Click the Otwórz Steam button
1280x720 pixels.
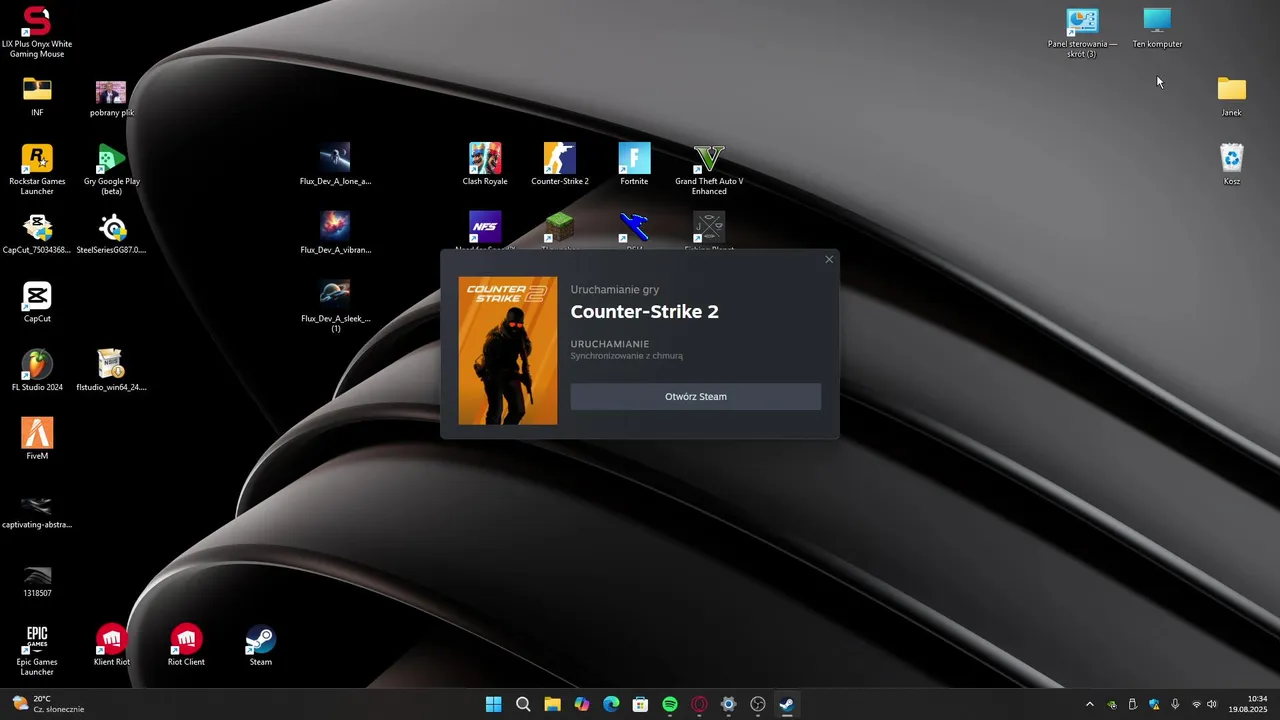point(696,396)
